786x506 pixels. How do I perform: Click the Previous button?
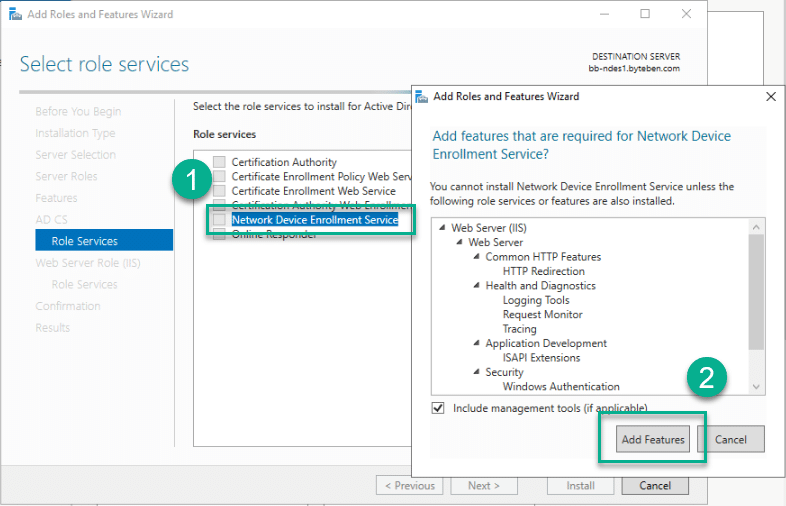[x=410, y=485]
